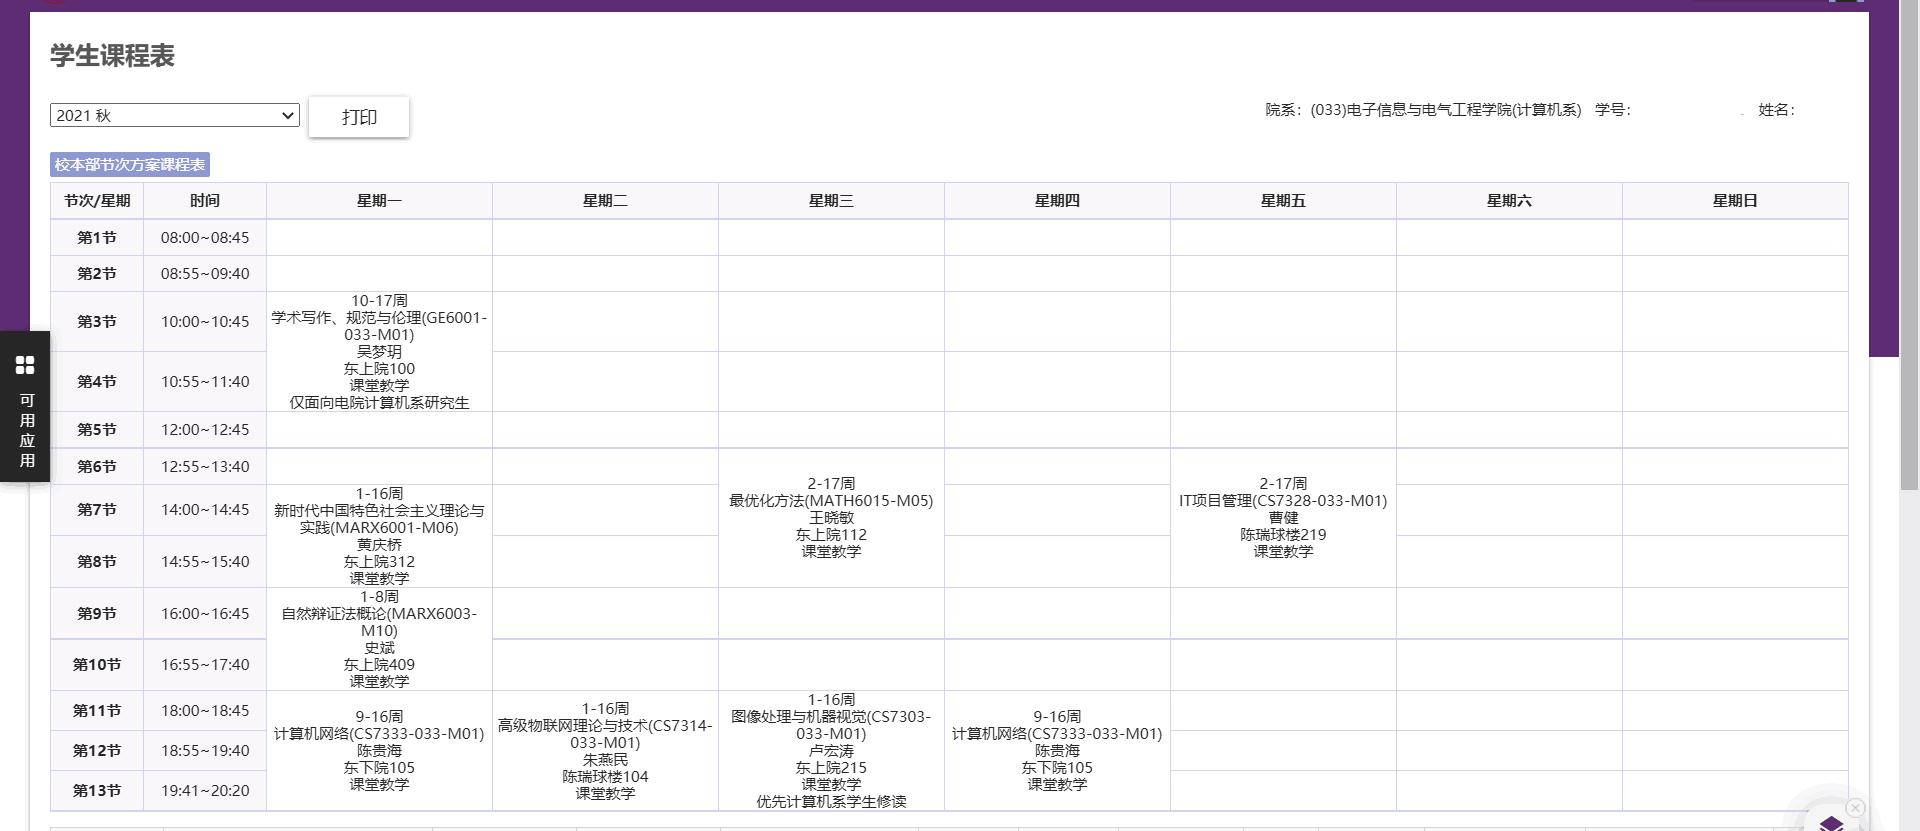Image resolution: width=1920 pixels, height=831 pixels.
Task: Click the 星期六 column header
Action: click(x=1509, y=201)
